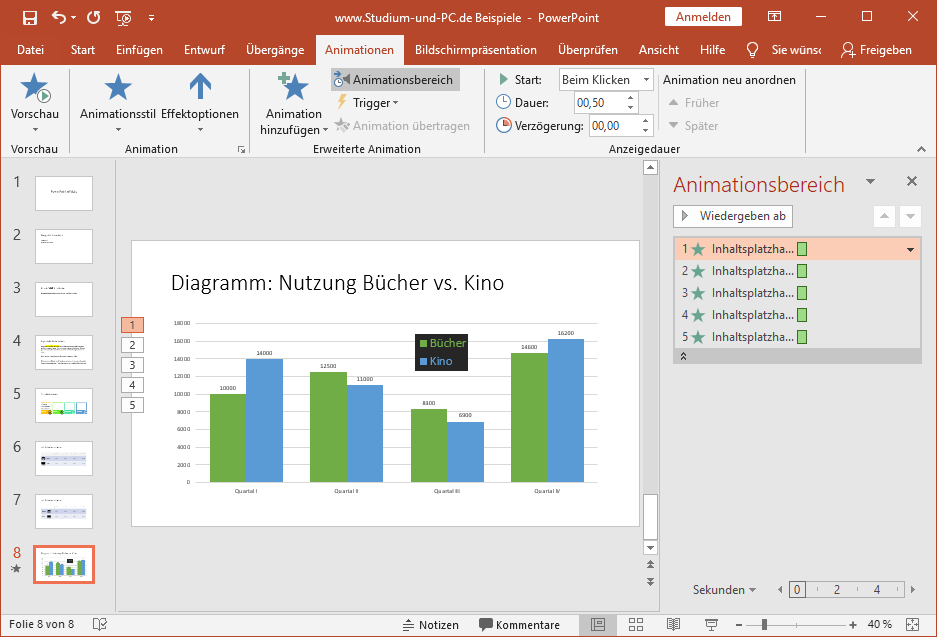Switch to reading view icon
This screenshot has height=637, width=937.
point(673,624)
